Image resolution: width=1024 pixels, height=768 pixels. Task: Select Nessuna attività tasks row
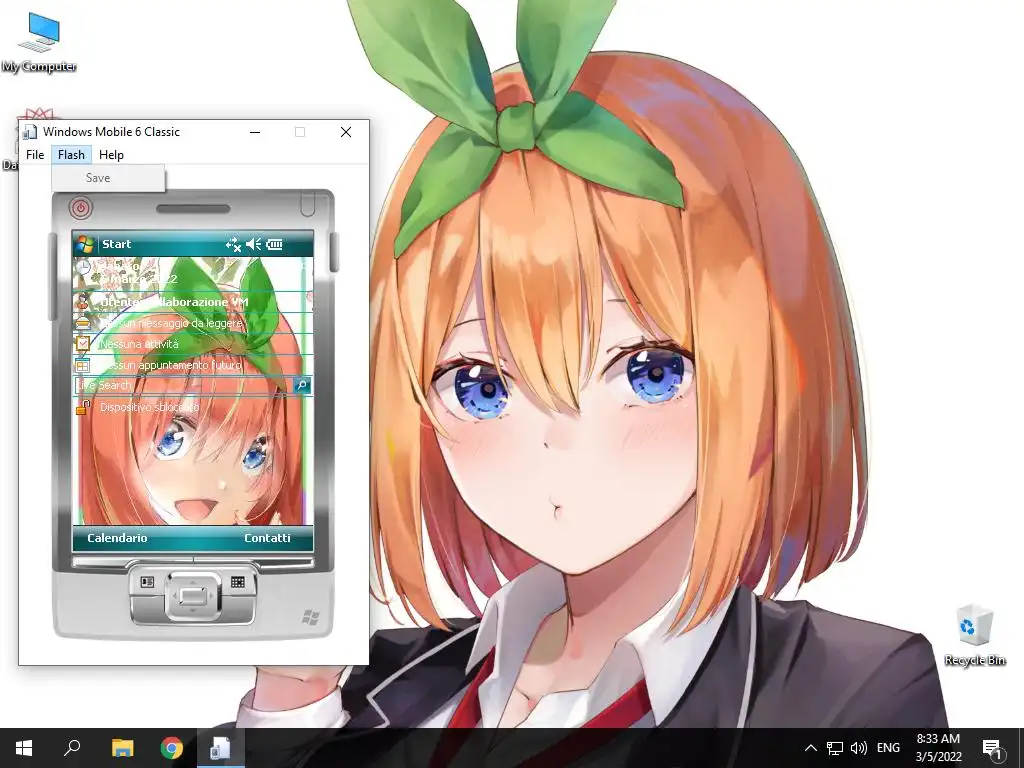pyautogui.click(x=193, y=344)
